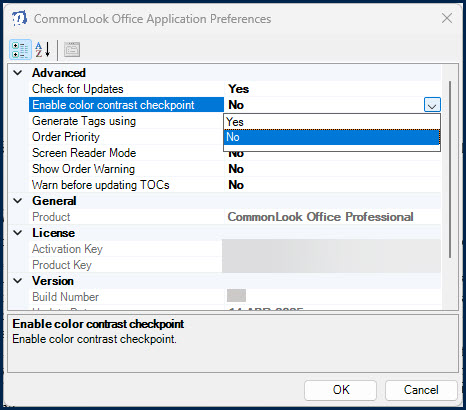Click the Advanced category header text

59,73
